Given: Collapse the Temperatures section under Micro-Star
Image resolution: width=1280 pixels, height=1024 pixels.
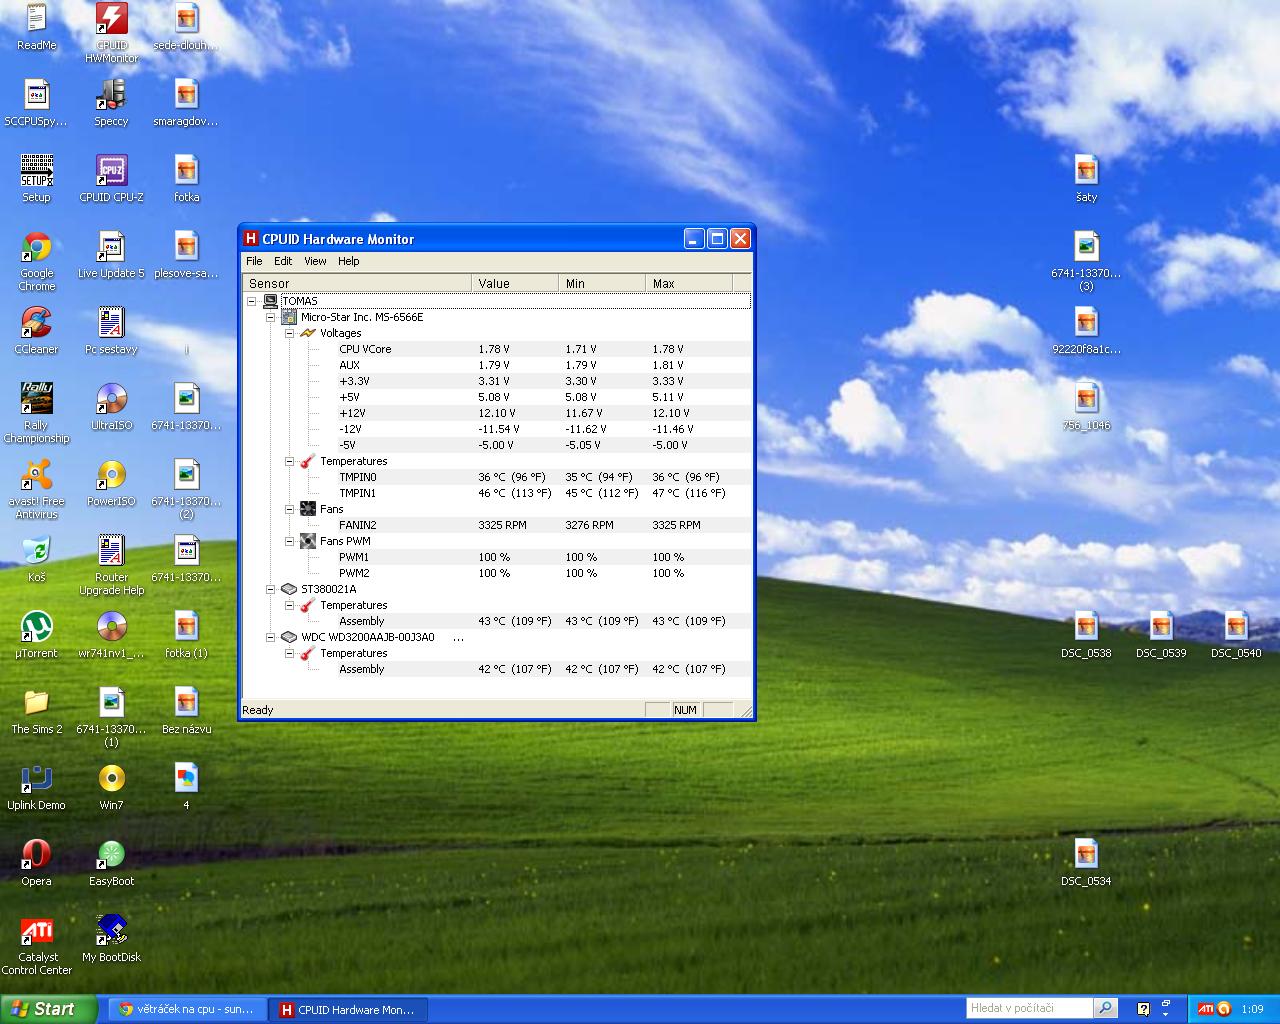Looking at the screenshot, I should [x=289, y=461].
